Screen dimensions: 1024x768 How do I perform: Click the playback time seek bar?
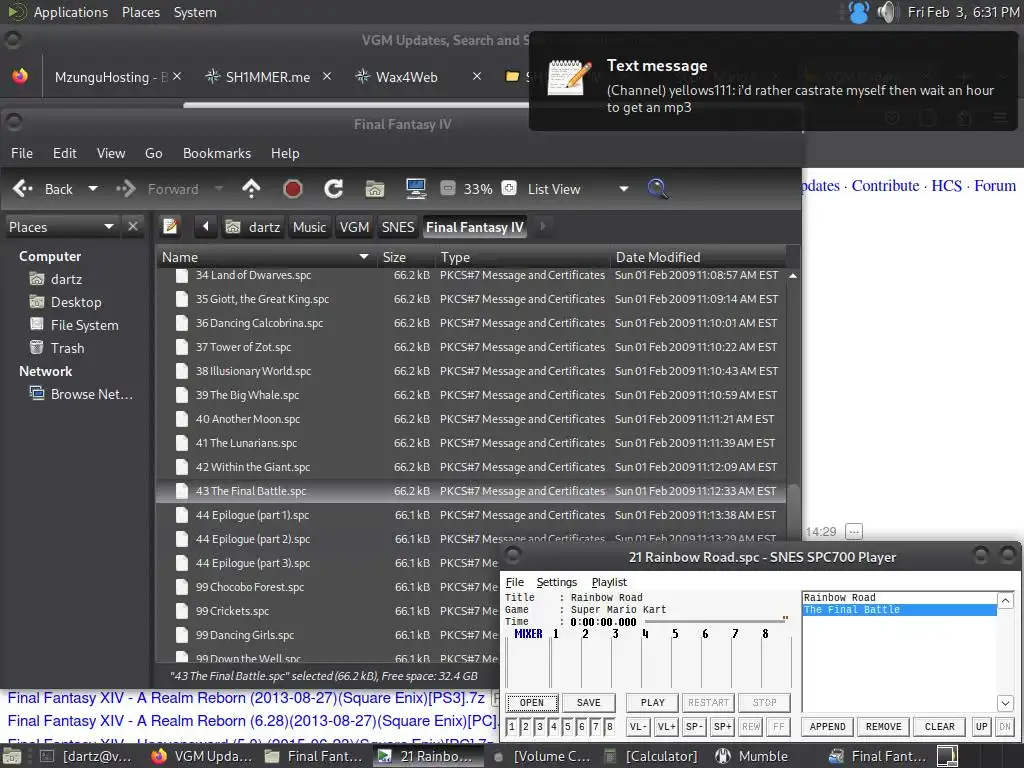716,622
